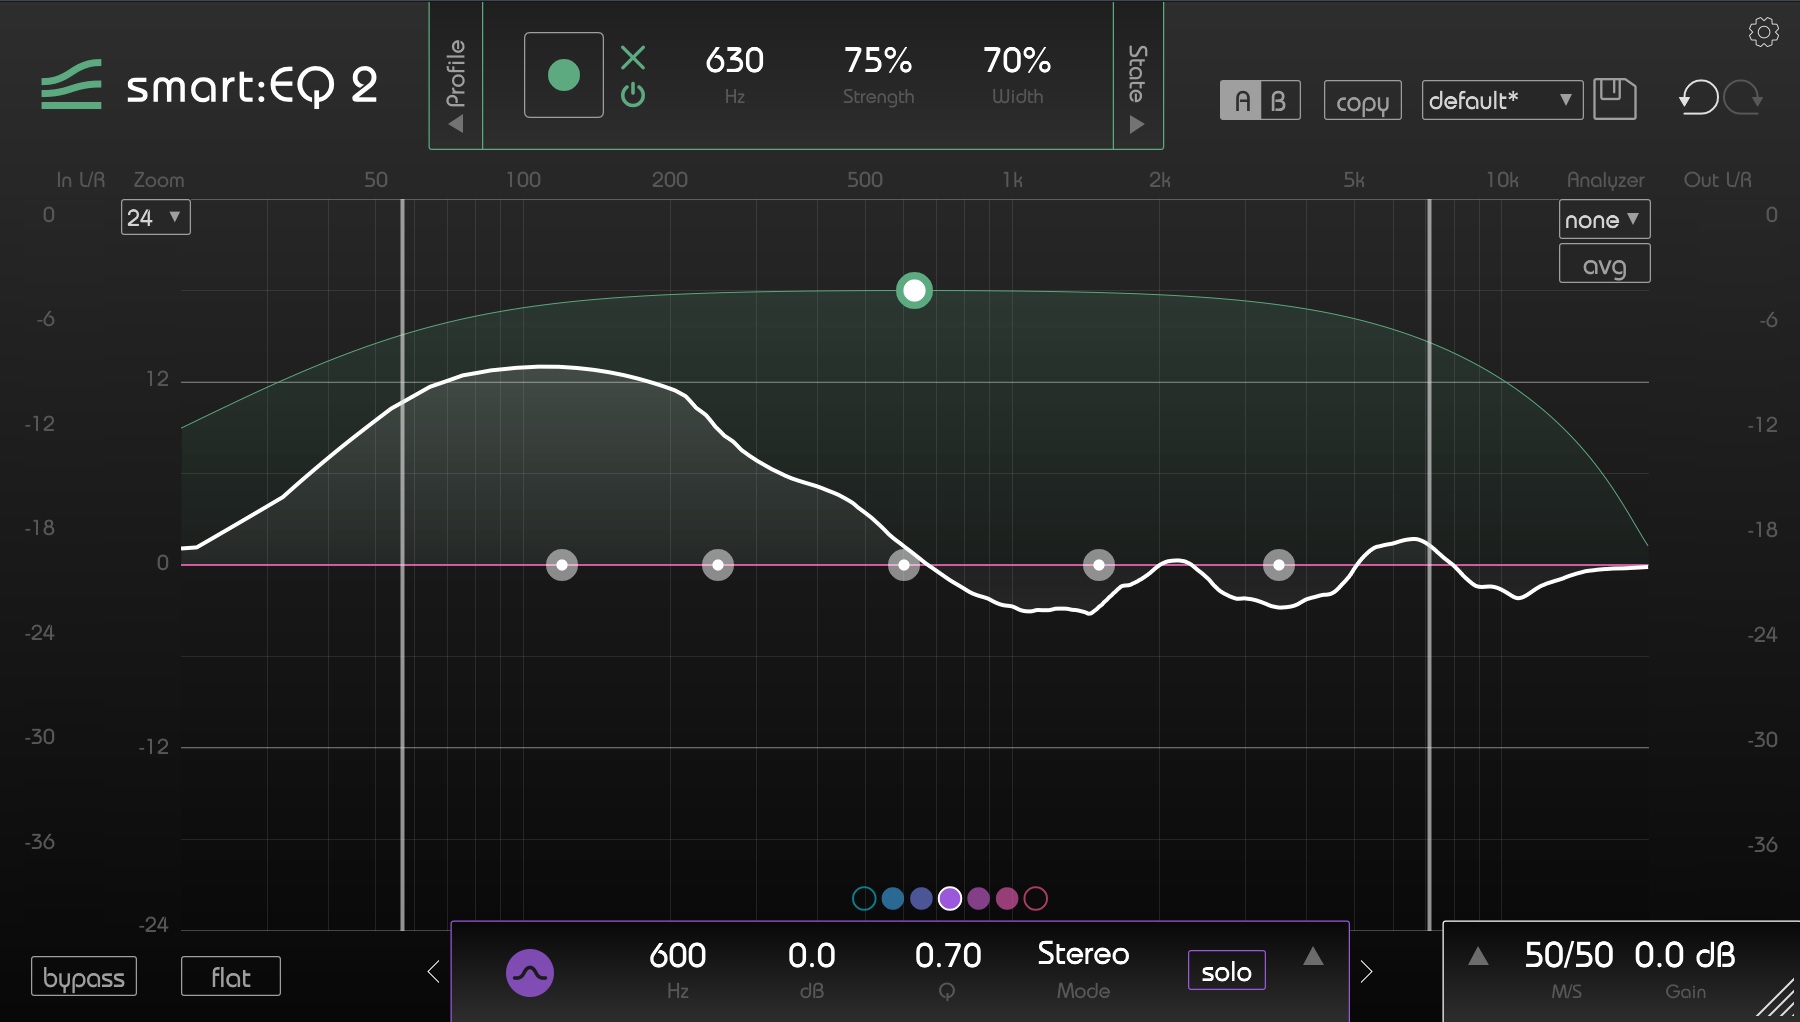This screenshot has width=1800, height=1022.
Task: Click the copy button
Action: [1362, 100]
